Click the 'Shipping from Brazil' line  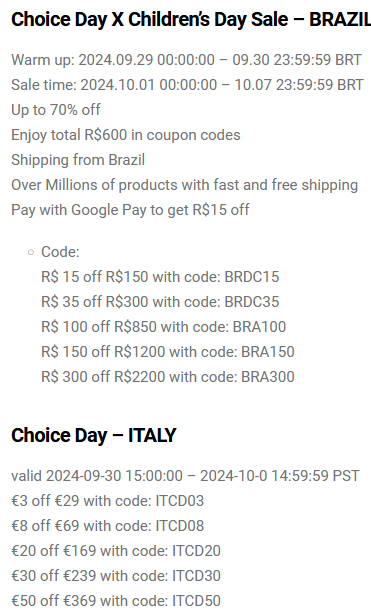(78, 160)
